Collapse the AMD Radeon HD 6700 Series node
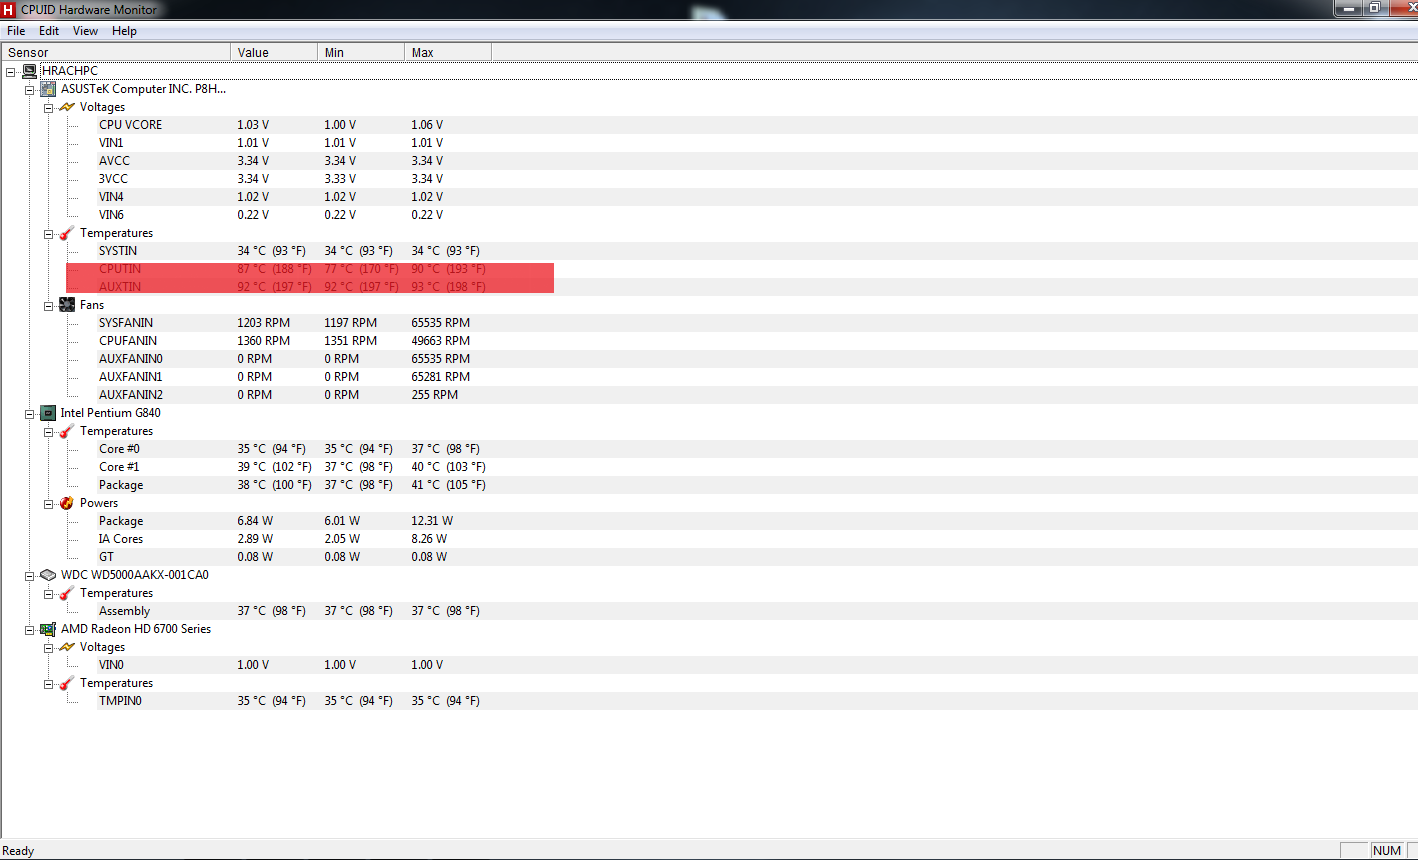This screenshot has width=1418, height=860. tap(30, 629)
